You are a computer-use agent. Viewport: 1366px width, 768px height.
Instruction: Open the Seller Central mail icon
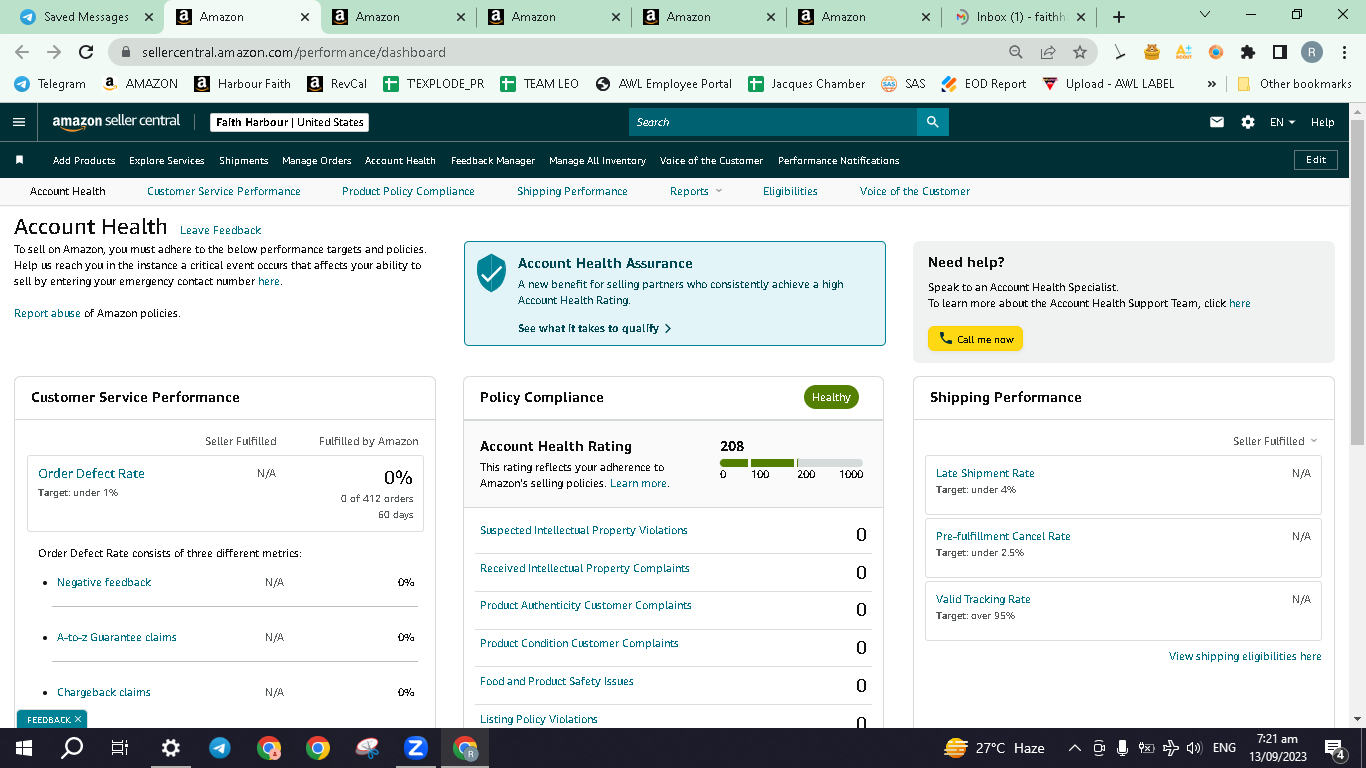click(x=1217, y=122)
